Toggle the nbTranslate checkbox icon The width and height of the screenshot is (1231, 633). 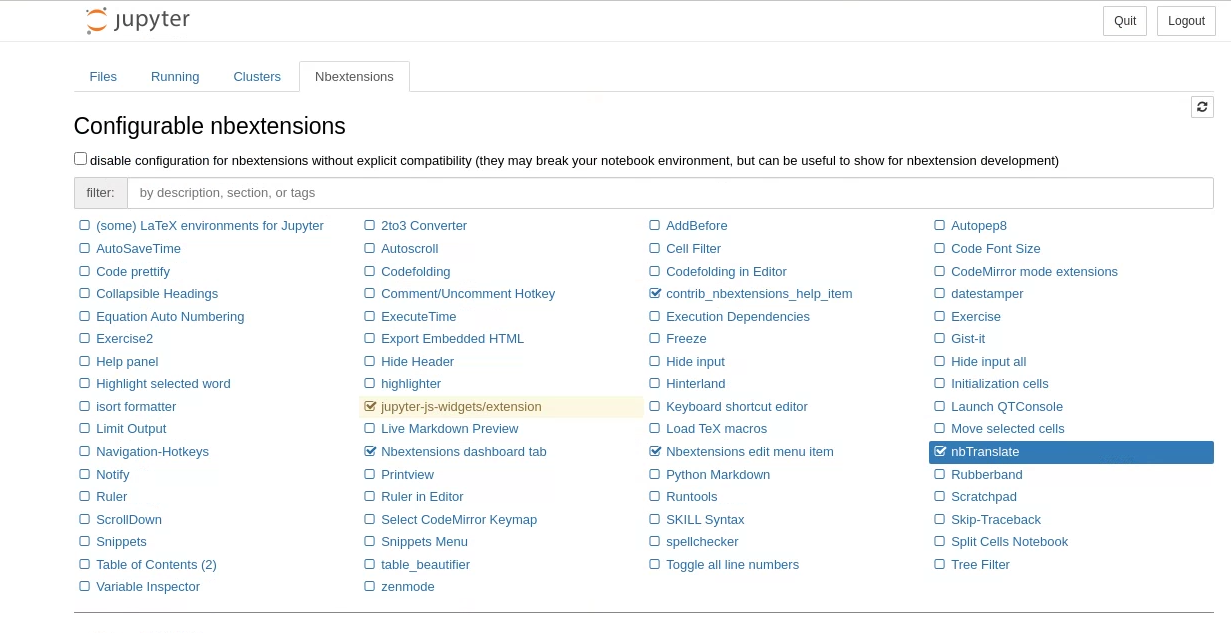(940, 452)
